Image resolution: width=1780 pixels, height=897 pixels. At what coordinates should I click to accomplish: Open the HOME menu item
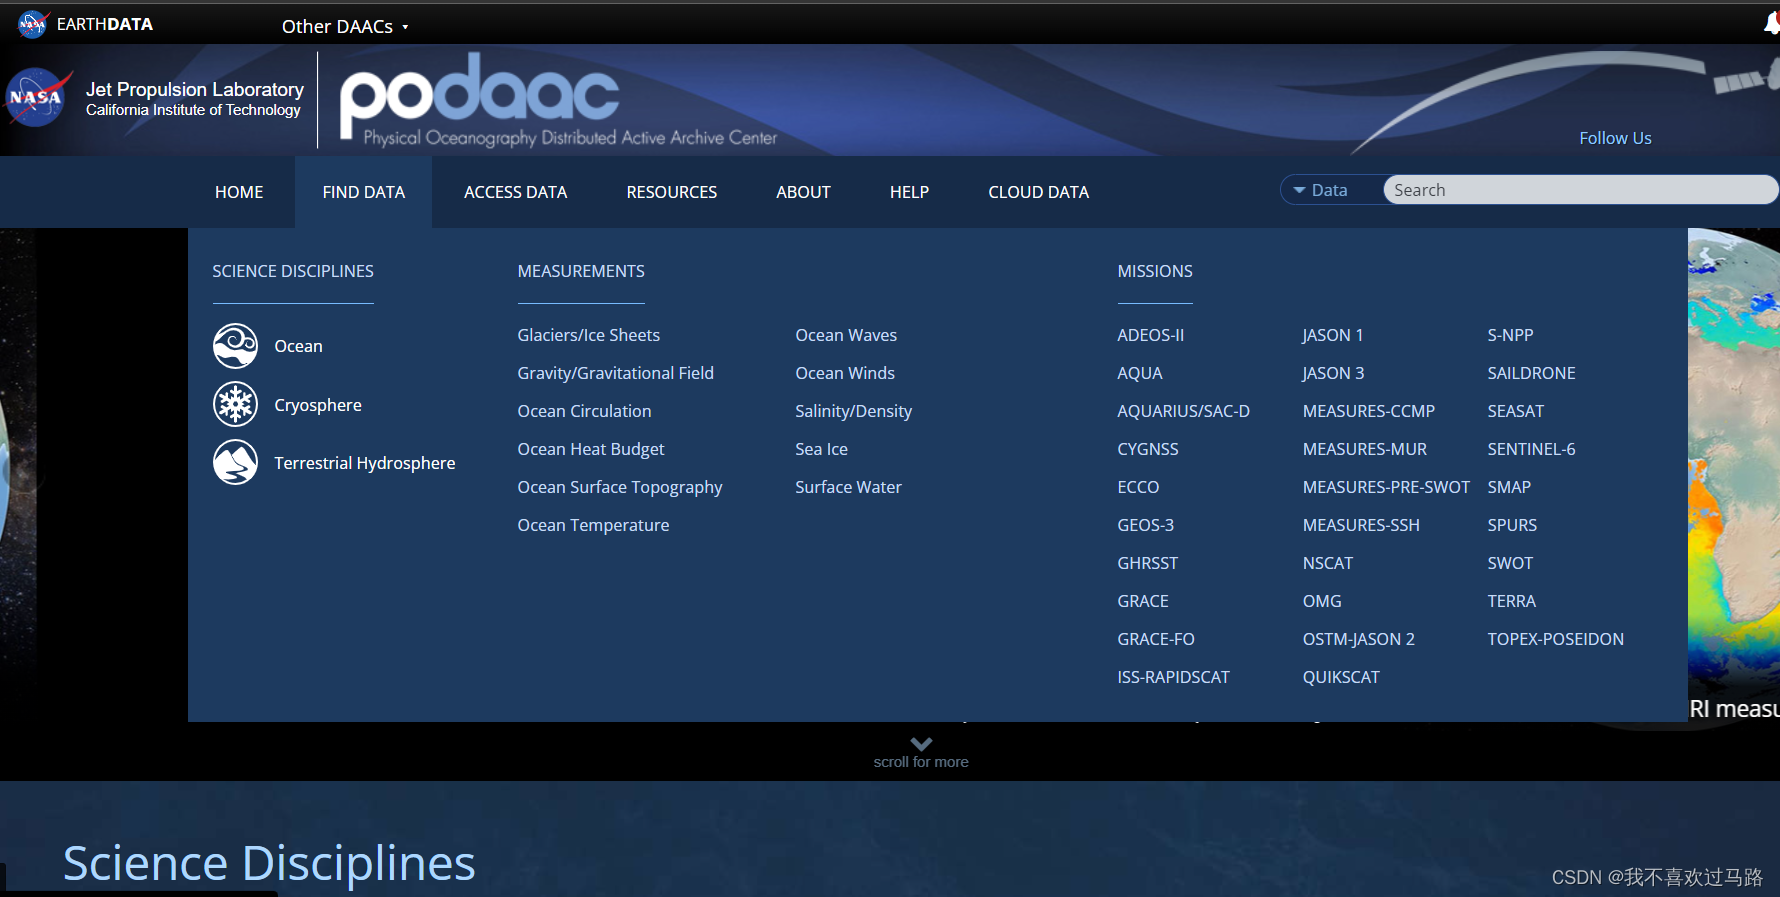coord(239,192)
